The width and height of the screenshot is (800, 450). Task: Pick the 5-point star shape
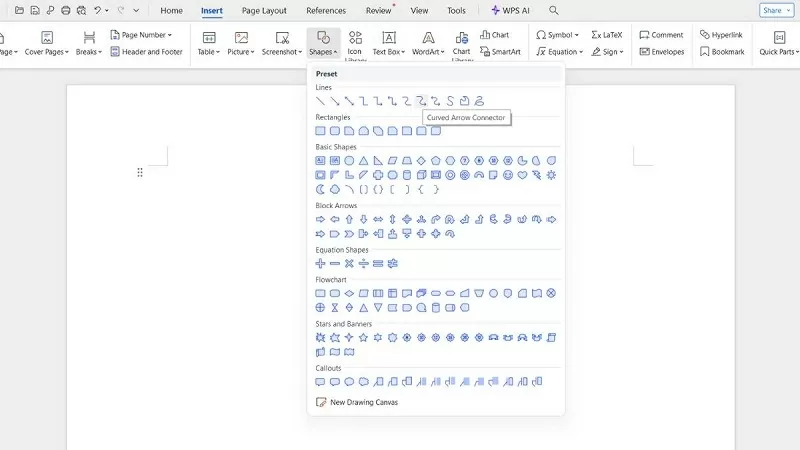click(364, 337)
